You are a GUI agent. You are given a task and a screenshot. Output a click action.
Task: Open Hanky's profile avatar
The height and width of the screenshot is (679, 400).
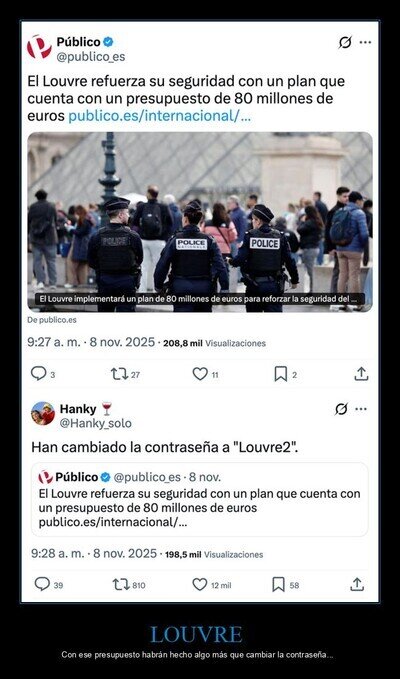(x=43, y=413)
